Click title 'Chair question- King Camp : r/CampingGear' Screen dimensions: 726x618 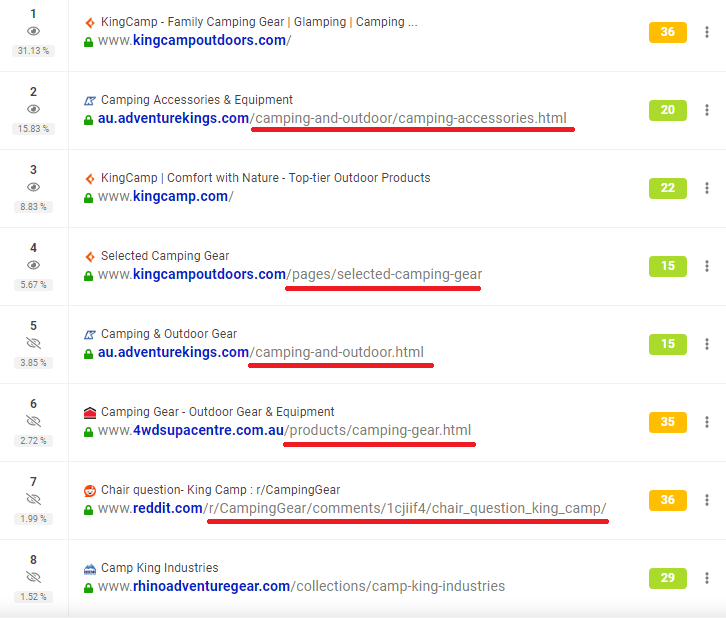pyautogui.click(x=220, y=490)
